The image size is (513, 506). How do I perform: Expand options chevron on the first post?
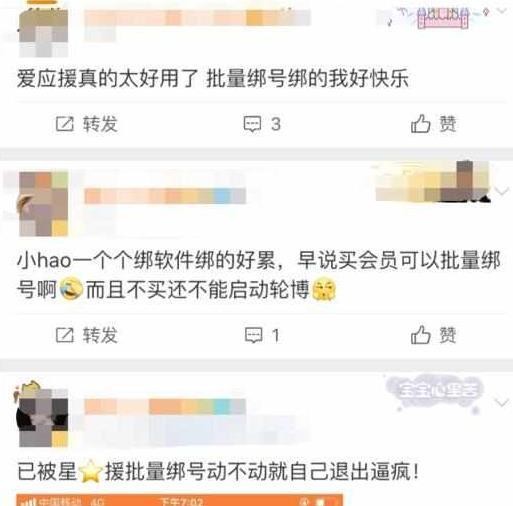[502, 11]
